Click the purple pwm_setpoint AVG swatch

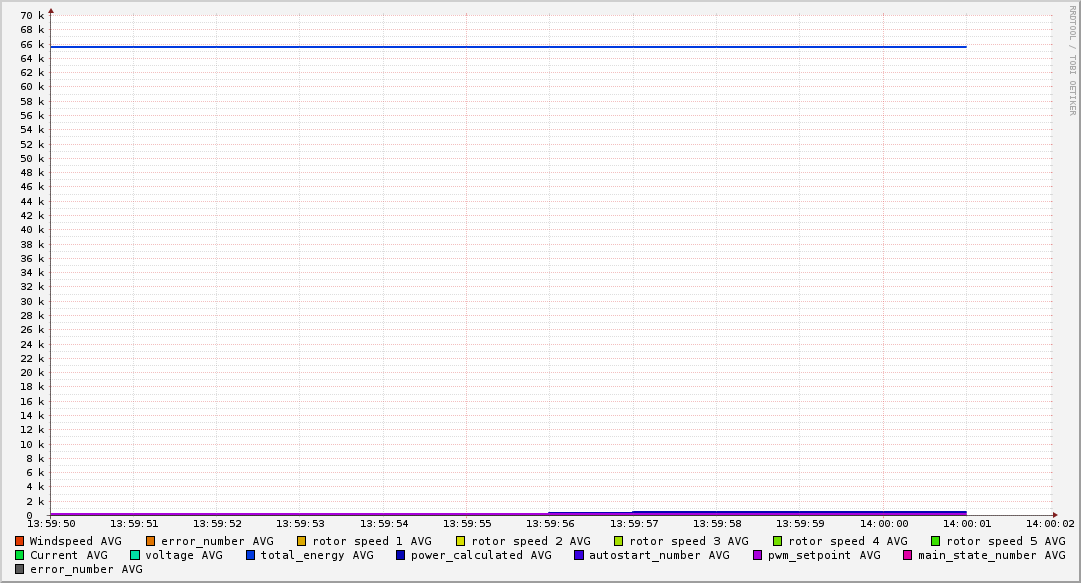757,555
